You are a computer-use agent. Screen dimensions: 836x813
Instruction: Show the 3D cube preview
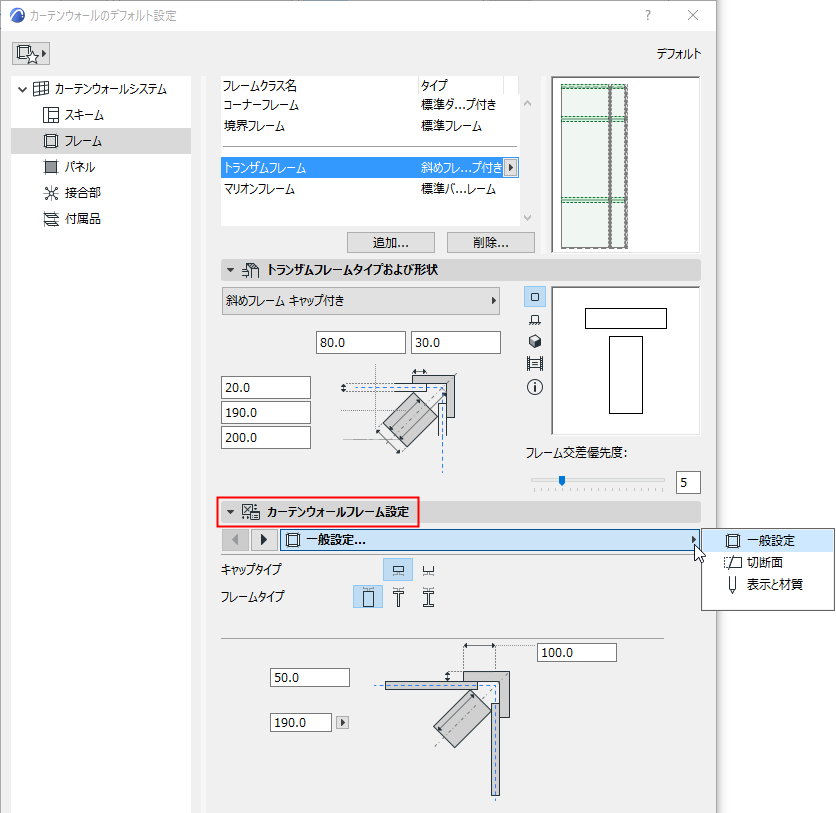pos(536,341)
